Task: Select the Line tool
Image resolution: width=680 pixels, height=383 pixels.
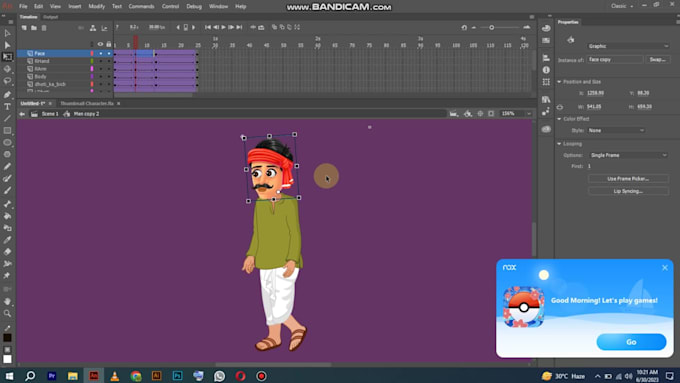Action: pos(7,118)
